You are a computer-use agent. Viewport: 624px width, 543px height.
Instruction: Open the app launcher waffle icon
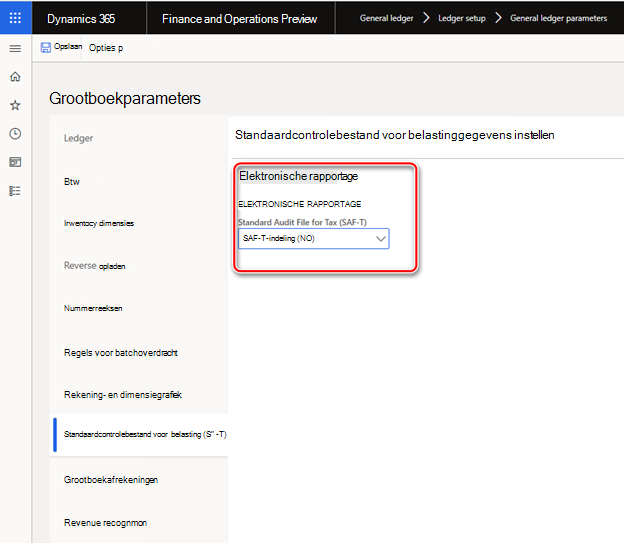click(15, 18)
